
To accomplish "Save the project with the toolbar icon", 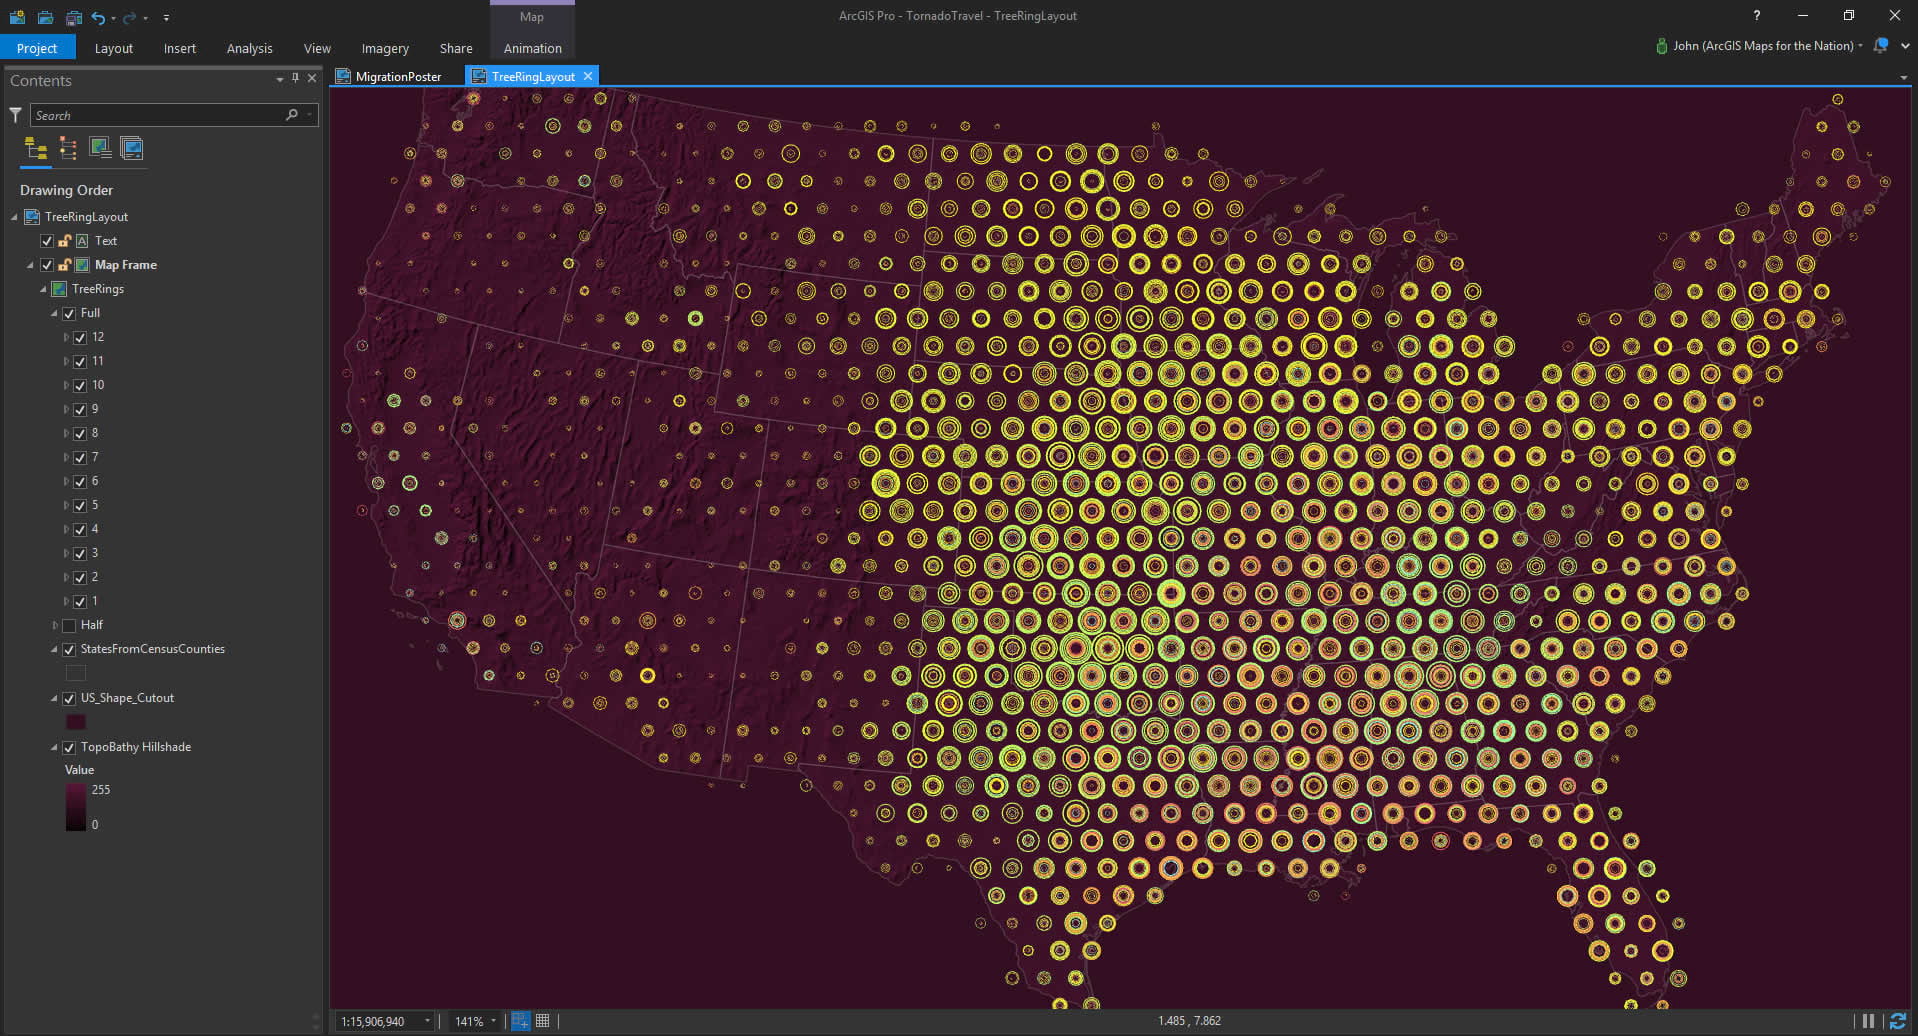I will 73,17.
